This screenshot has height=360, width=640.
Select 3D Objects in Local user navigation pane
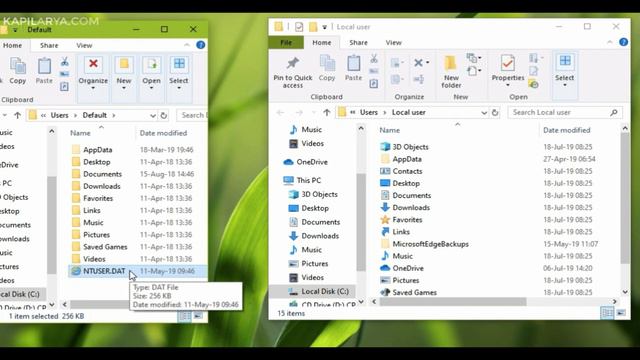pos(319,194)
